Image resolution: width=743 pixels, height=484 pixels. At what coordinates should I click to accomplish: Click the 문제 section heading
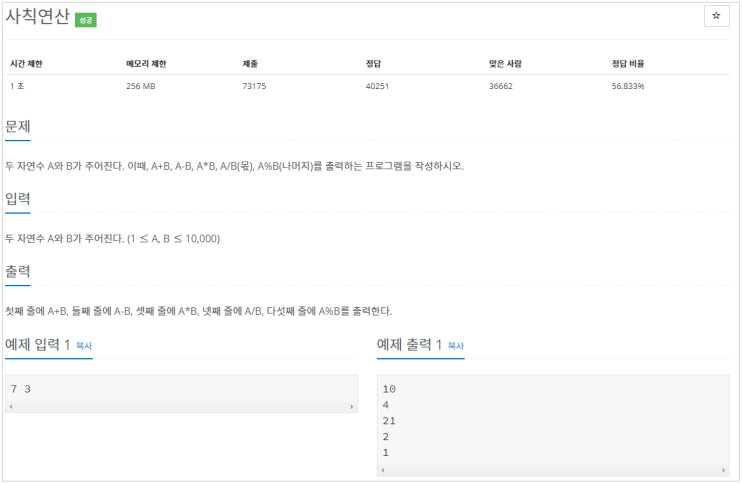coord(18,126)
